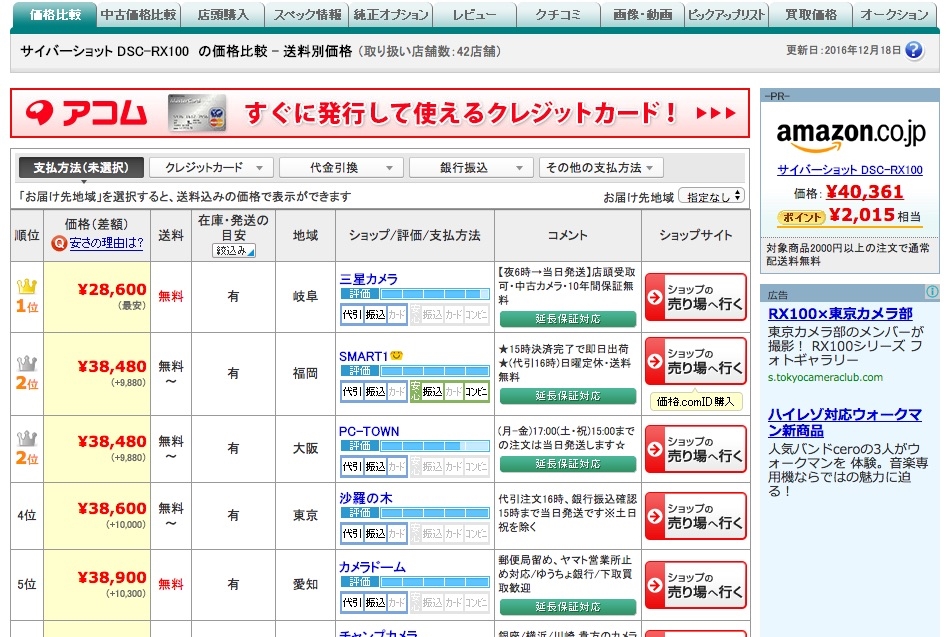Viewport: 947px width, 637px height.
Task: Go to shop site for 沙羅の木
Action: click(x=696, y=516)
